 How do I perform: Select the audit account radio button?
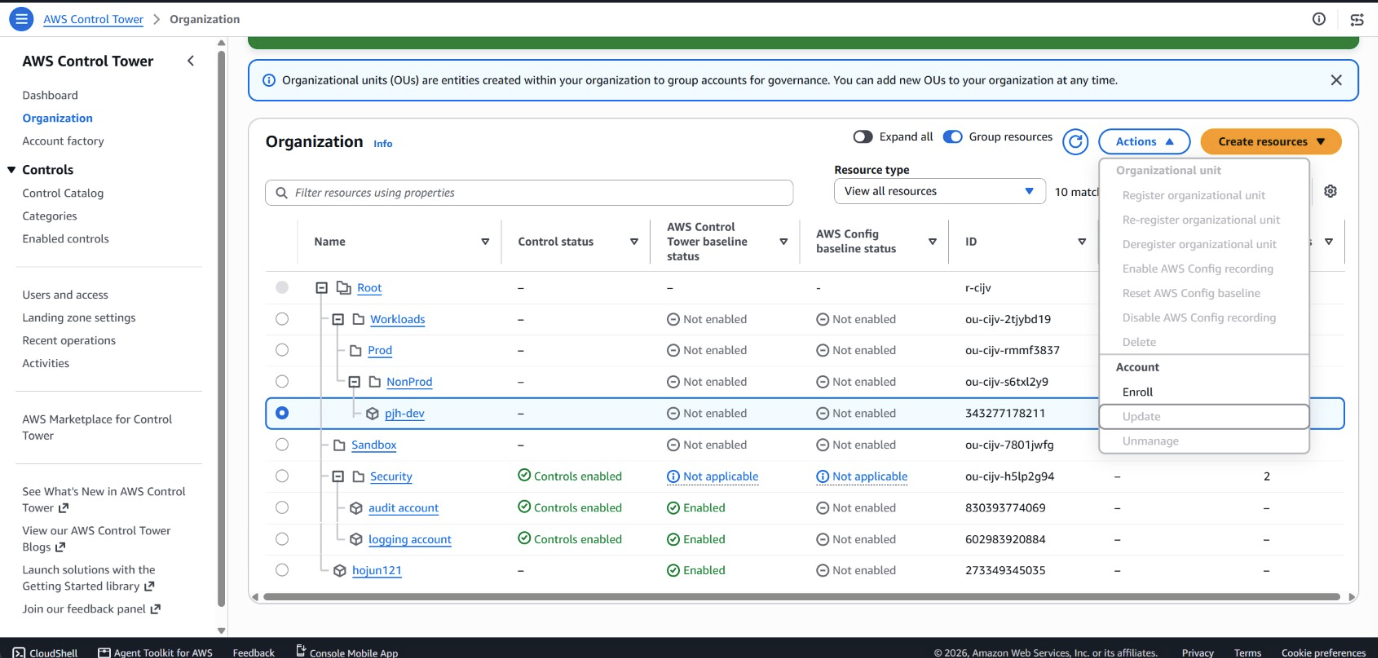(x=282, y=508)
